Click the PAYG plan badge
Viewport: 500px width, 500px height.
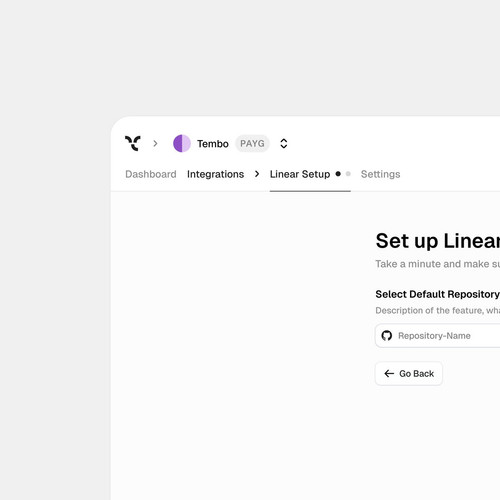(x=252, y=143)
